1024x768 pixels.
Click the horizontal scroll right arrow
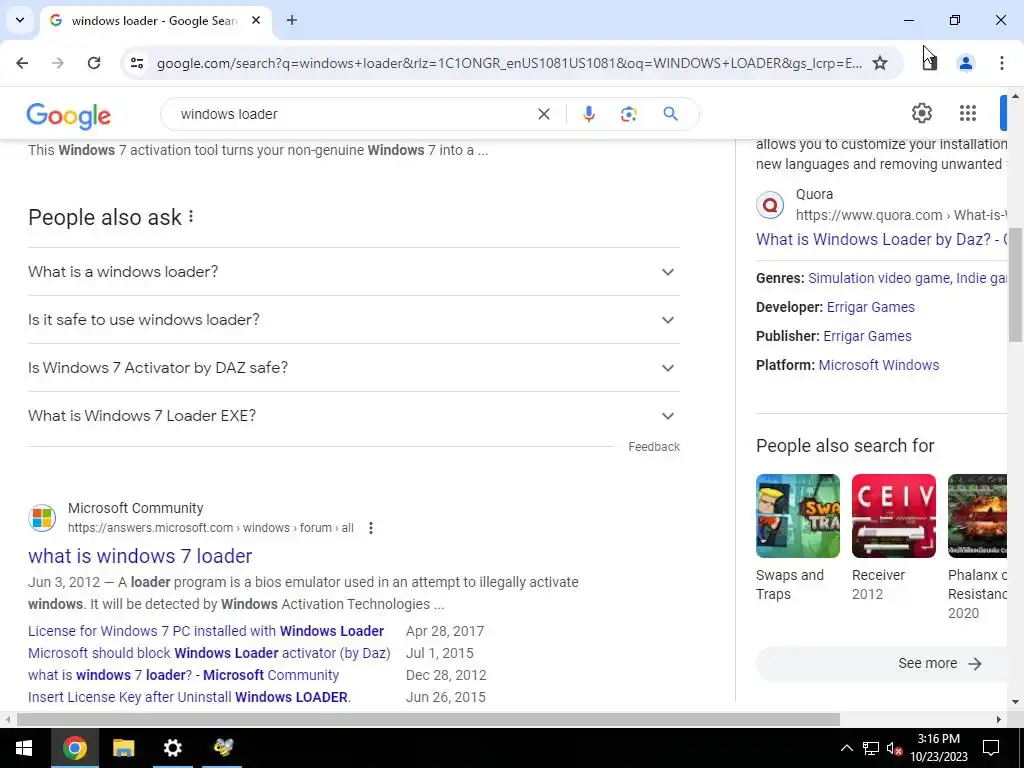(999, 720)
